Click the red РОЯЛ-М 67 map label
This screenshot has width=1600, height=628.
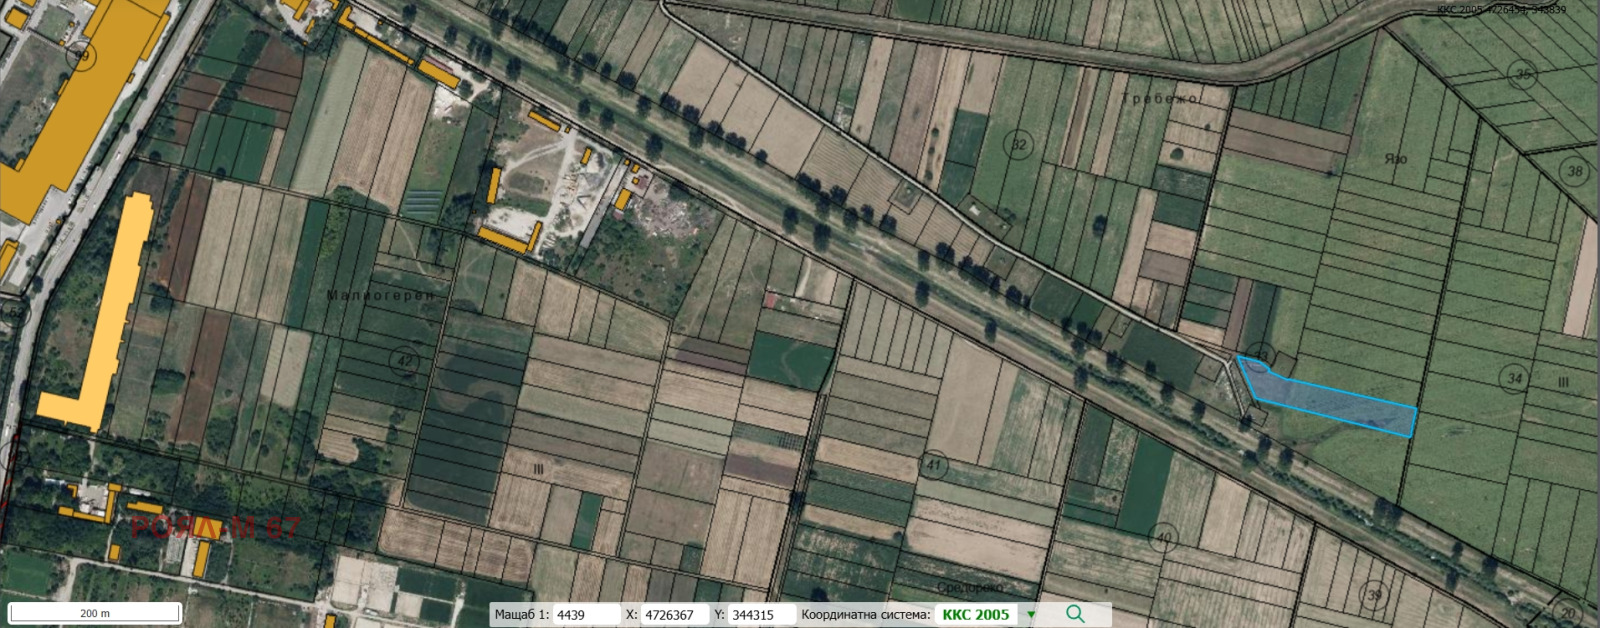point(214,527)
